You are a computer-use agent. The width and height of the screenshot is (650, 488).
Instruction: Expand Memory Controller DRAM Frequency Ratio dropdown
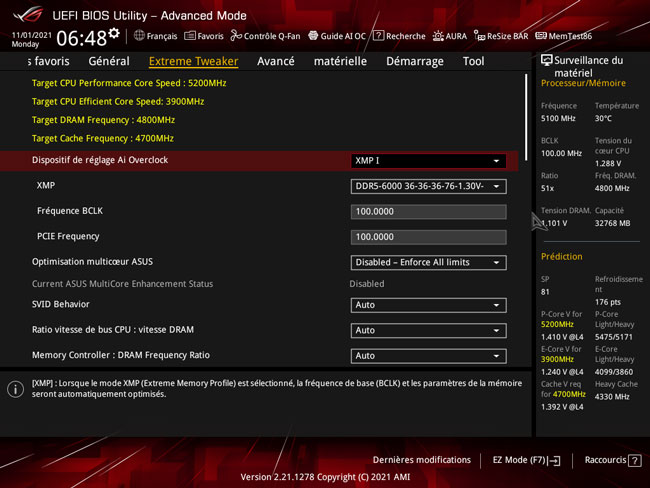point(428,356)
